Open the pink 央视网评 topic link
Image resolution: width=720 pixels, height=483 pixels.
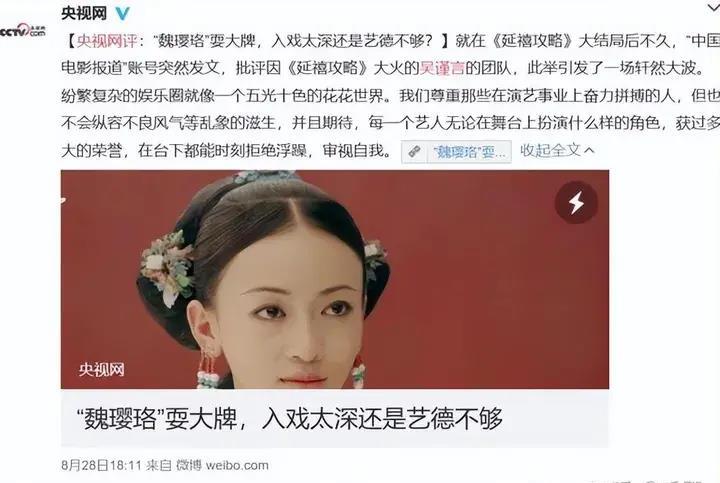pos(107,41)
